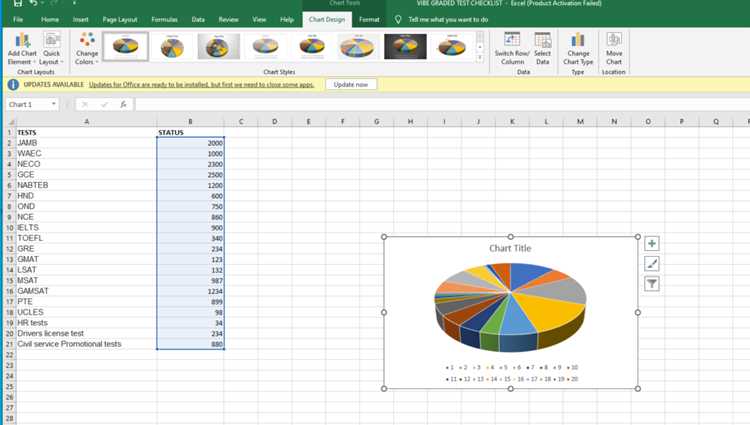This screenshot has width=750, height=425.
Task: Click the Undo arrow icon
Action: tap(33, 3)
